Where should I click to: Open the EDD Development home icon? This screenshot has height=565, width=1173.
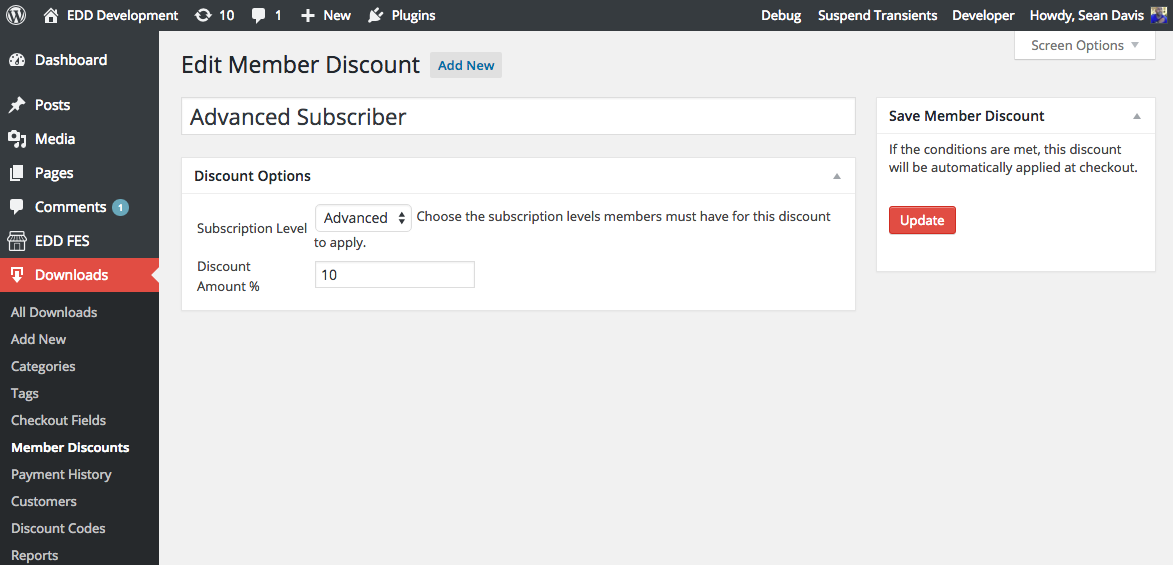[51, 15]
